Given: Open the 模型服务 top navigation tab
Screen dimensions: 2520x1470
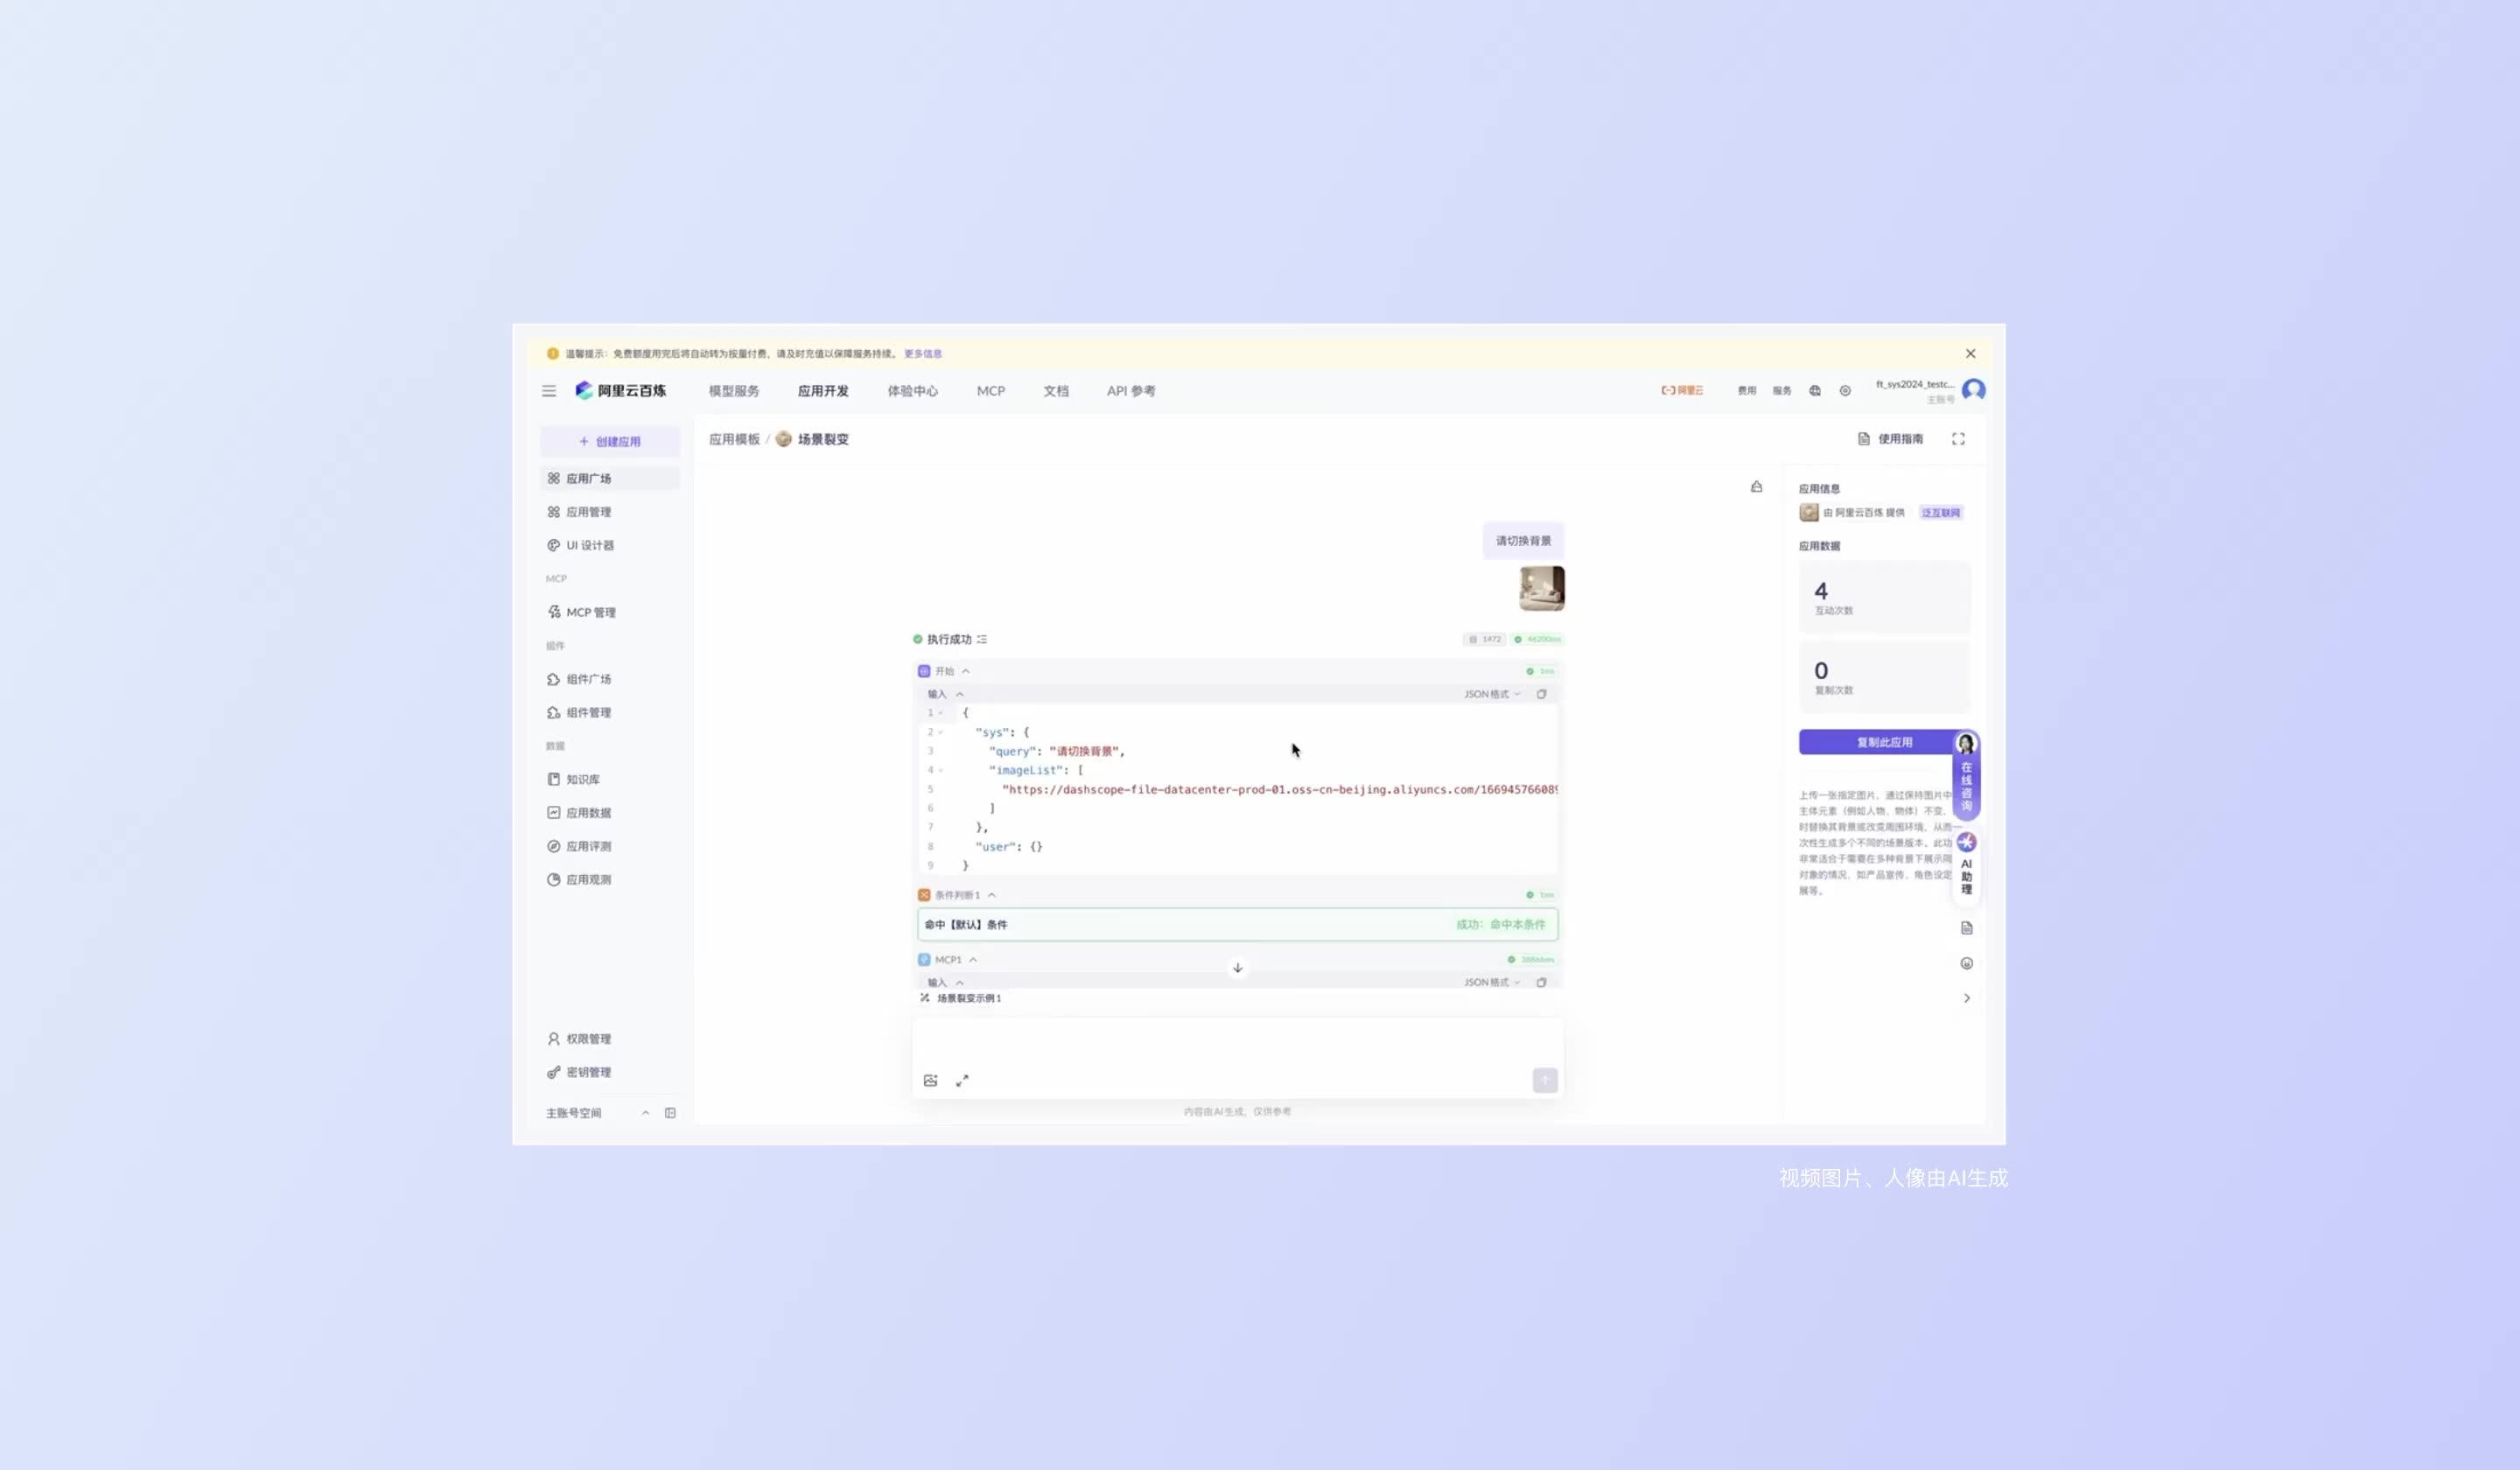Looking at the screenshot, I should coord(734,391).
